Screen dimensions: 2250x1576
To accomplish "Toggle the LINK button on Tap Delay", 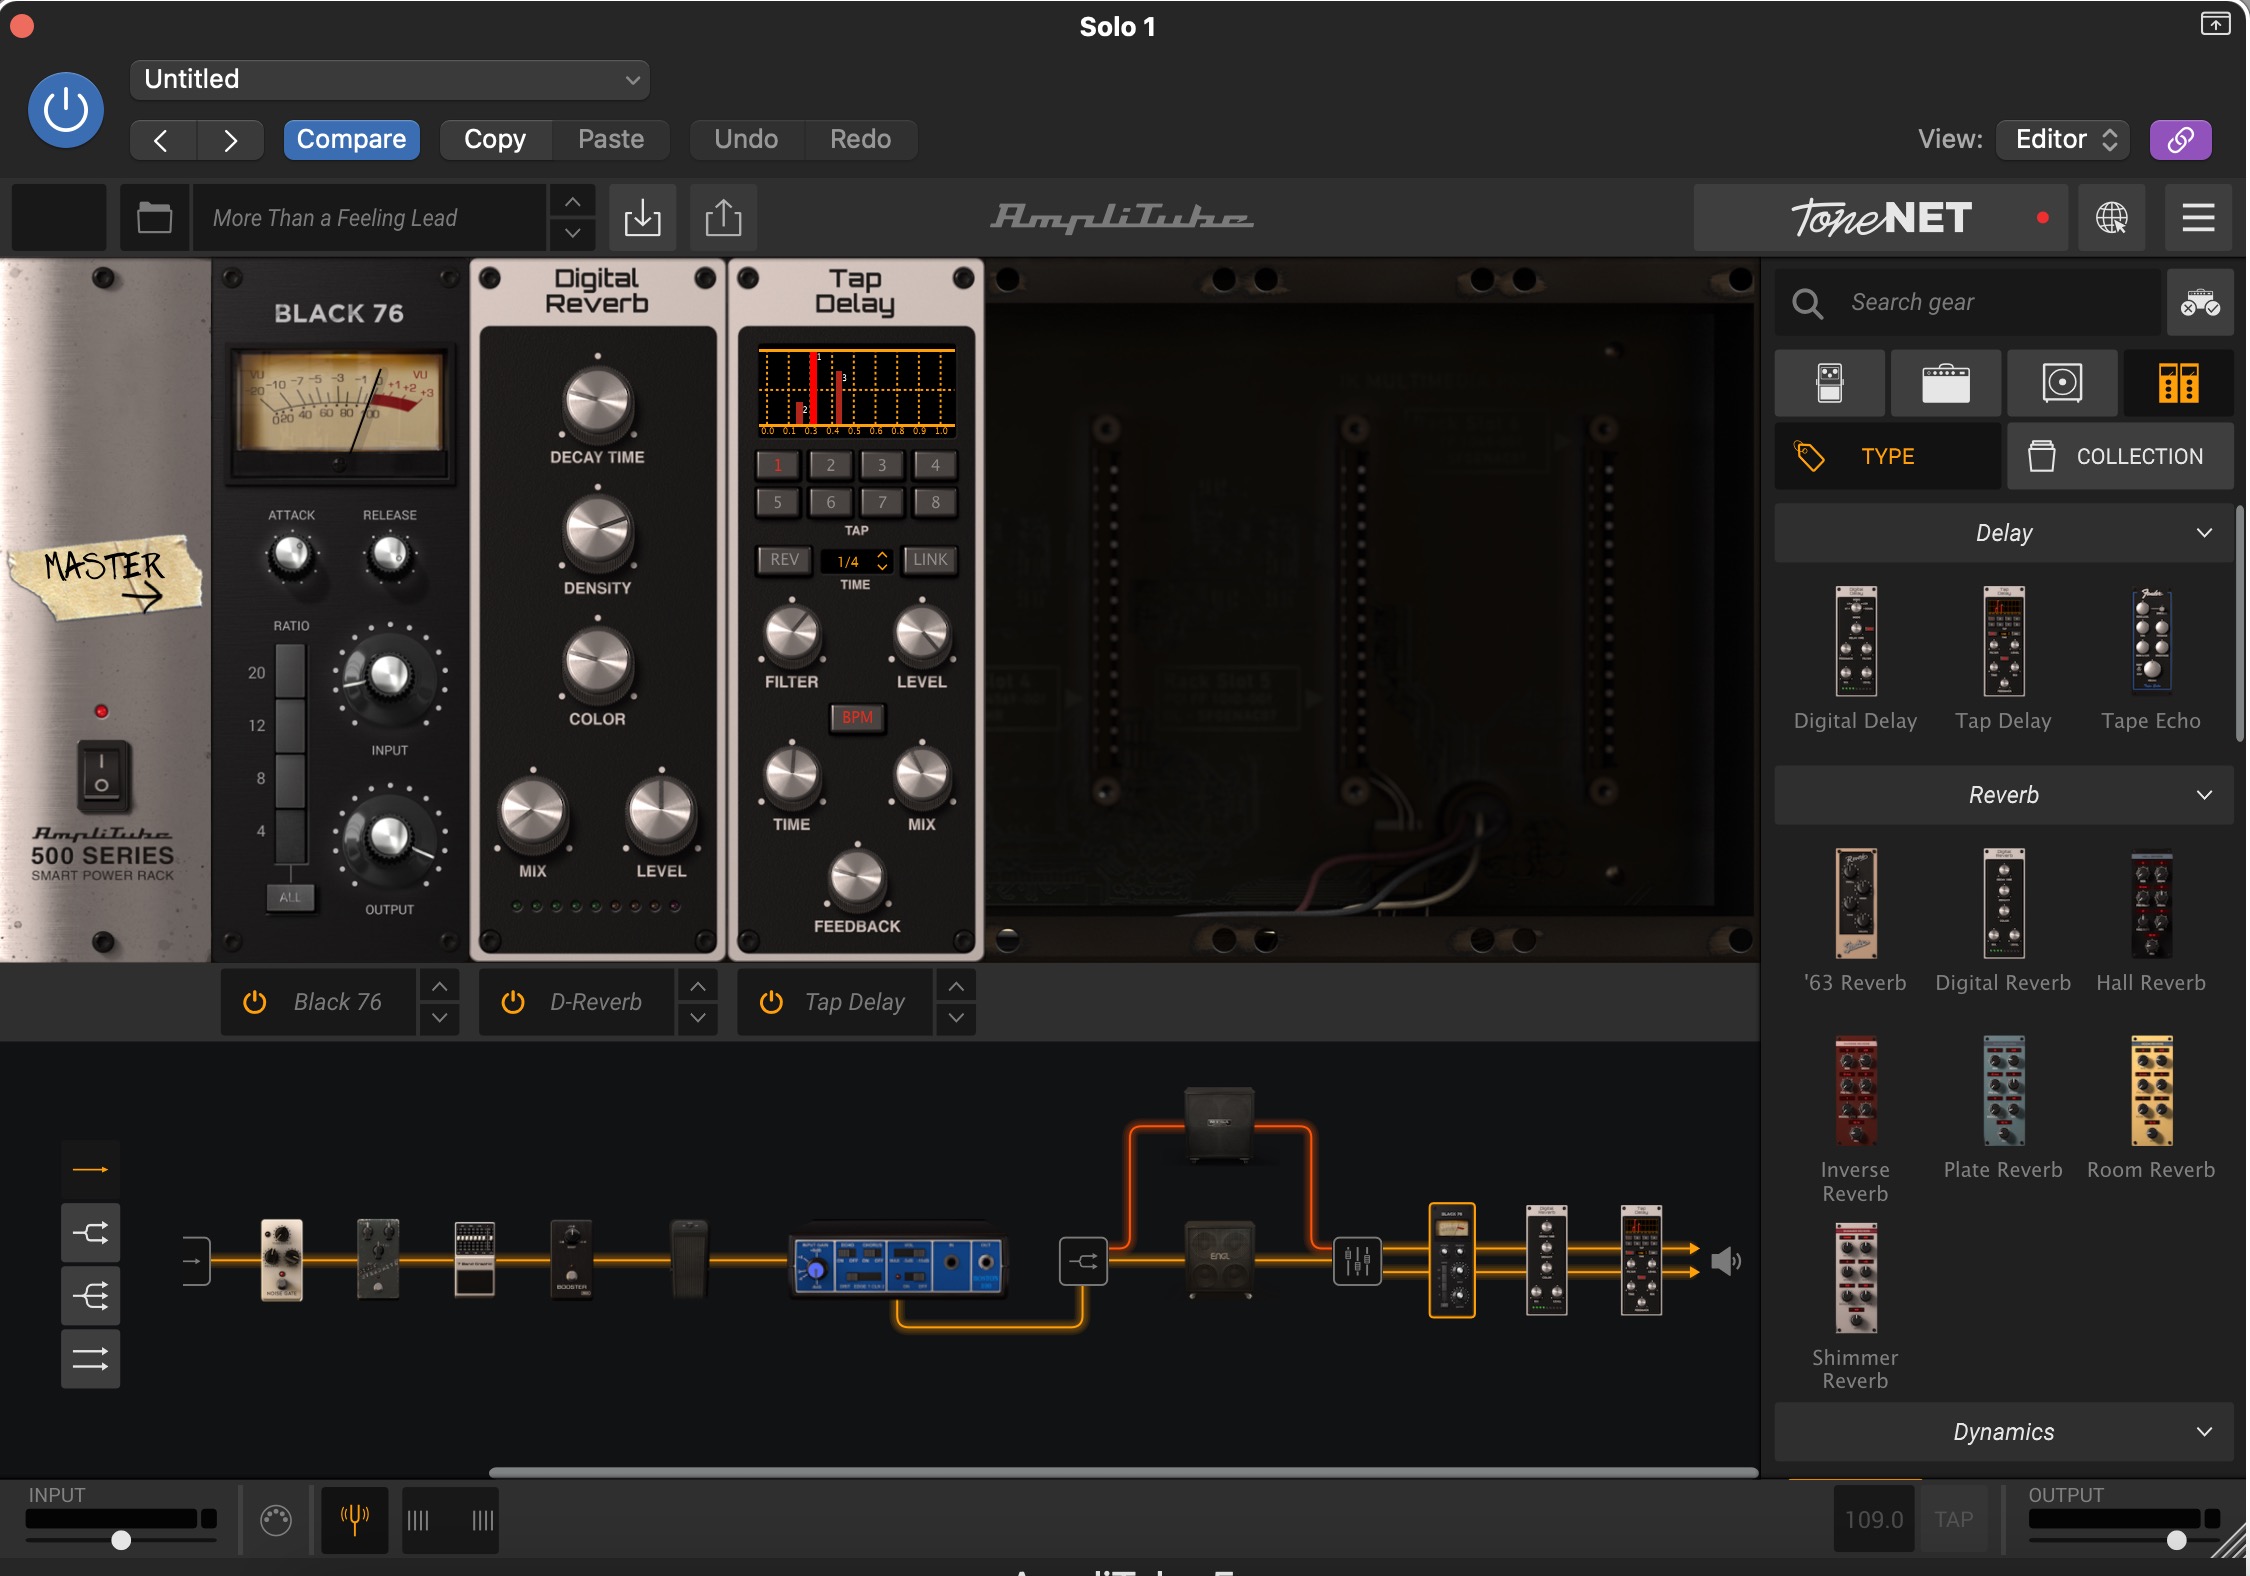I will pyautogui.click(x=930, y=560).
